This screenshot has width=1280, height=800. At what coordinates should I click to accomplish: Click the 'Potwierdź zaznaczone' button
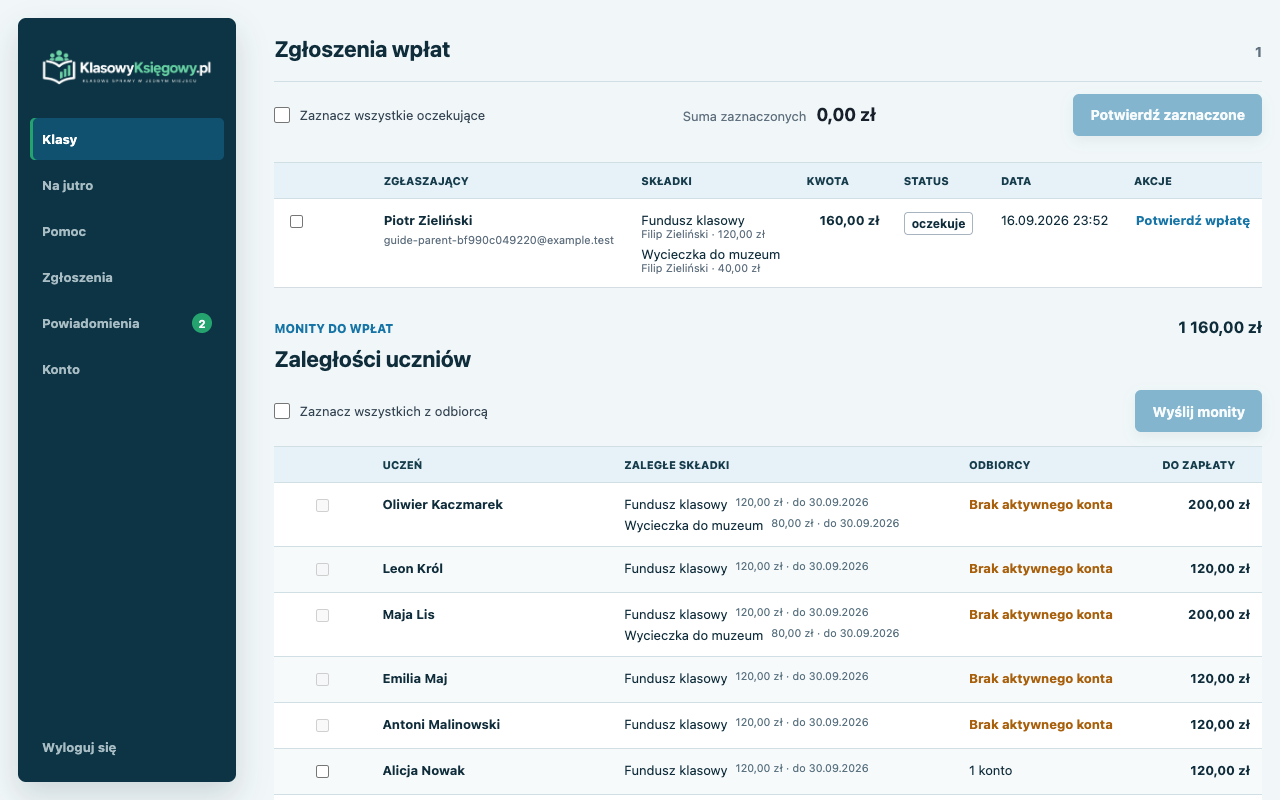[x=1167, y=115]
